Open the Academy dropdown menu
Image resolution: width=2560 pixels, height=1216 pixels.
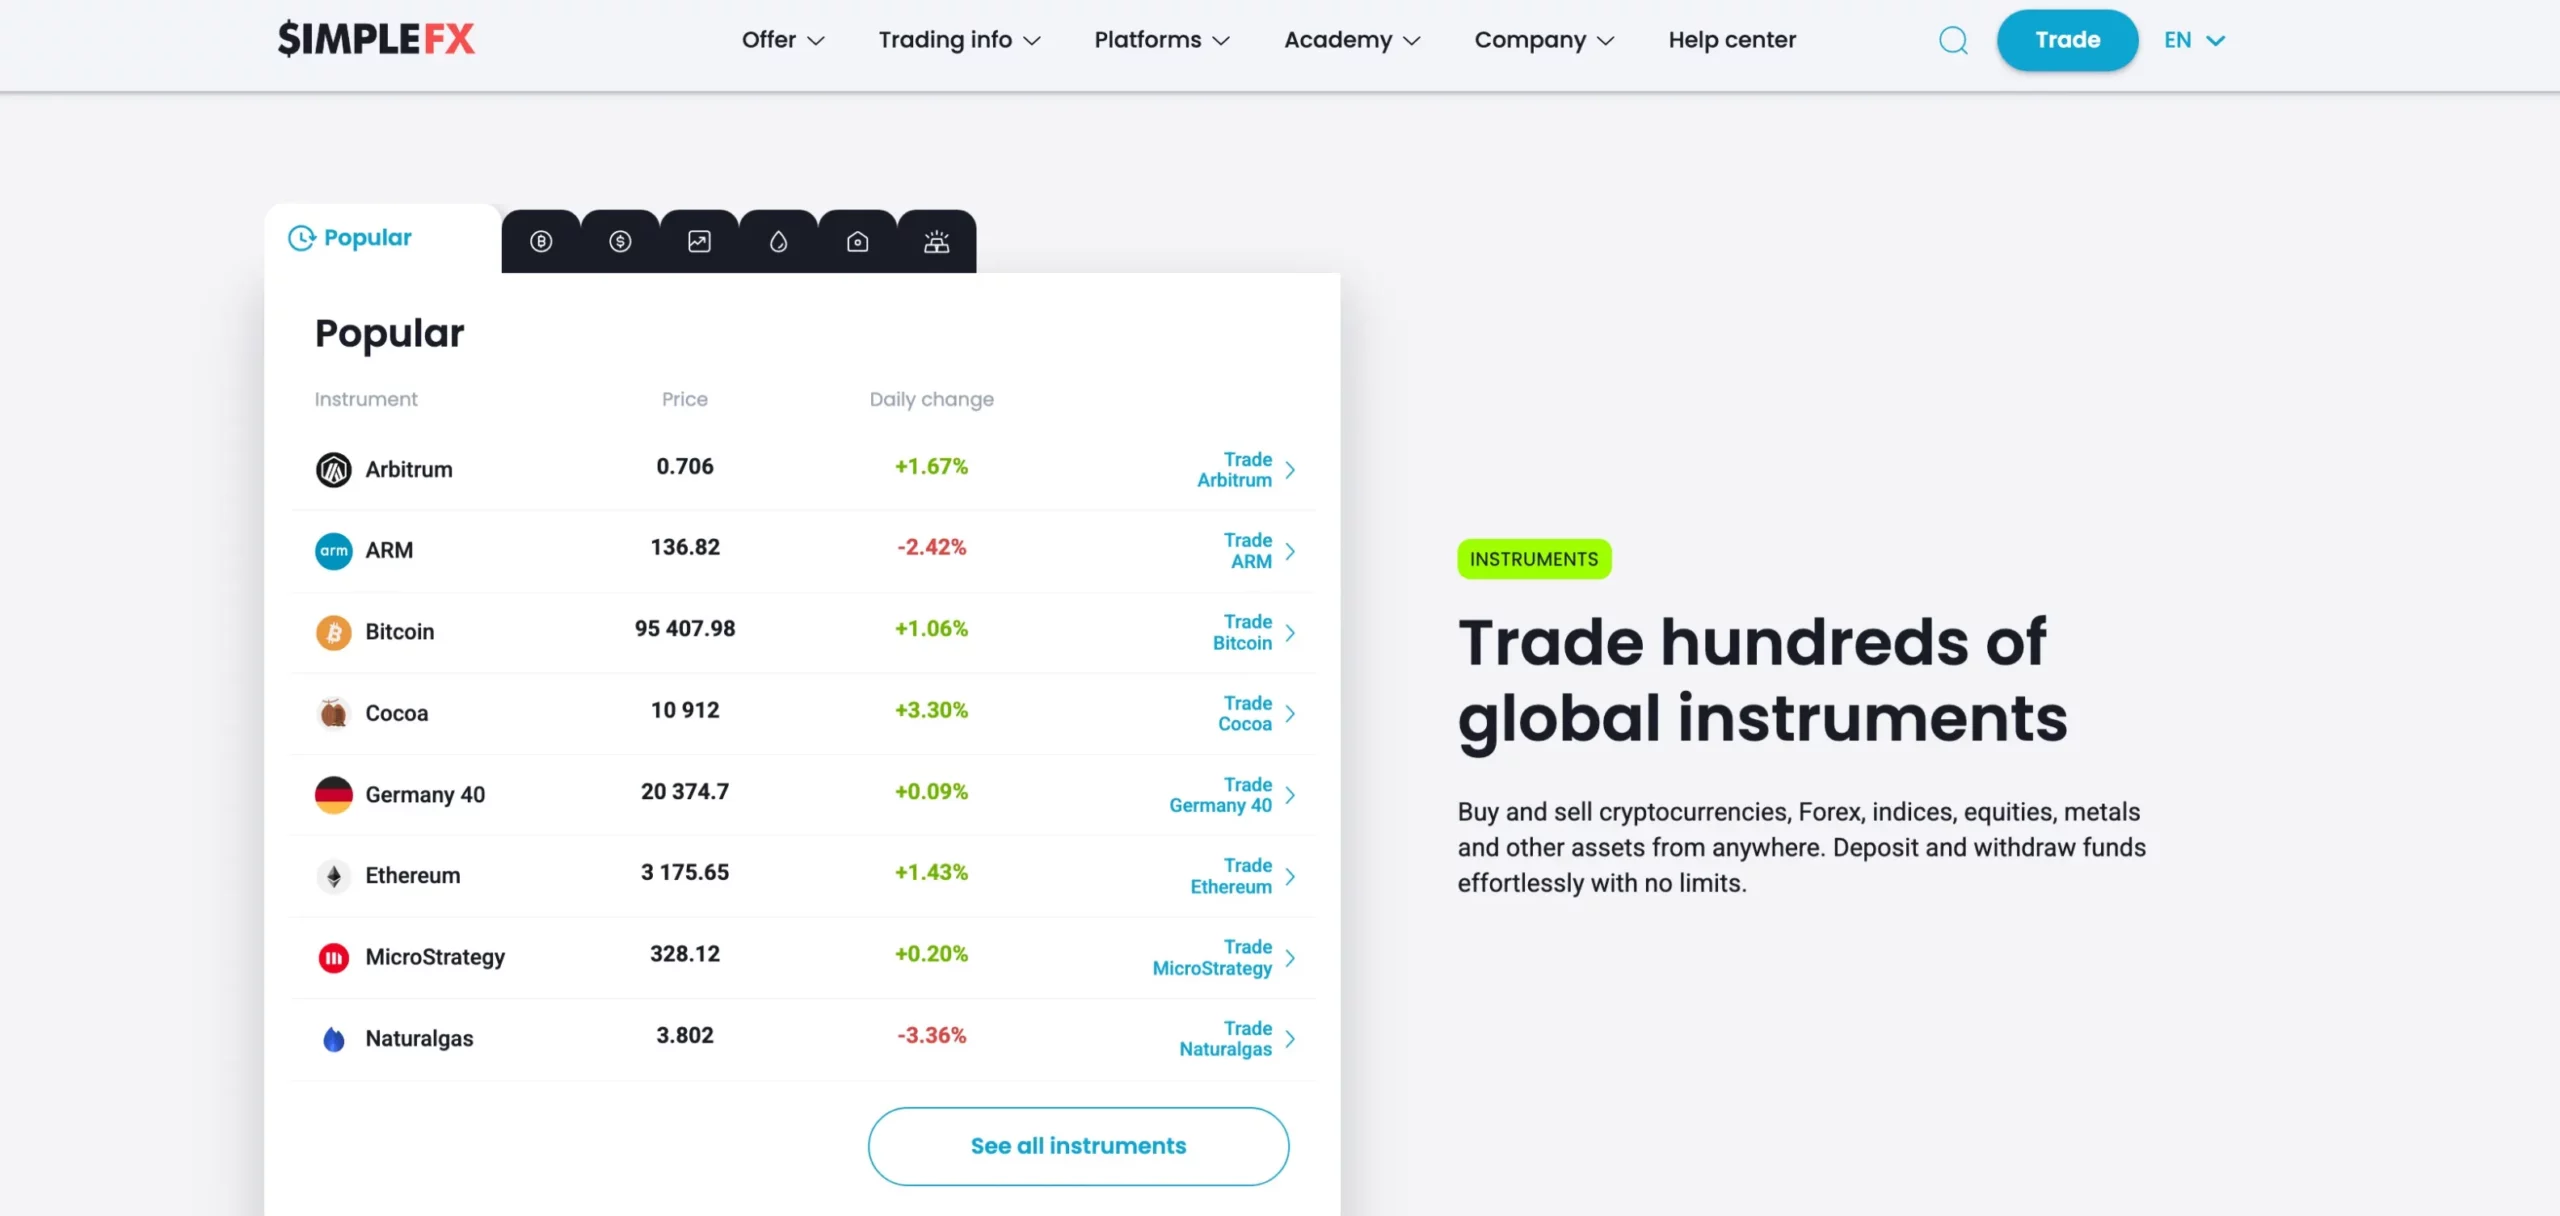tap(1352, 39)
